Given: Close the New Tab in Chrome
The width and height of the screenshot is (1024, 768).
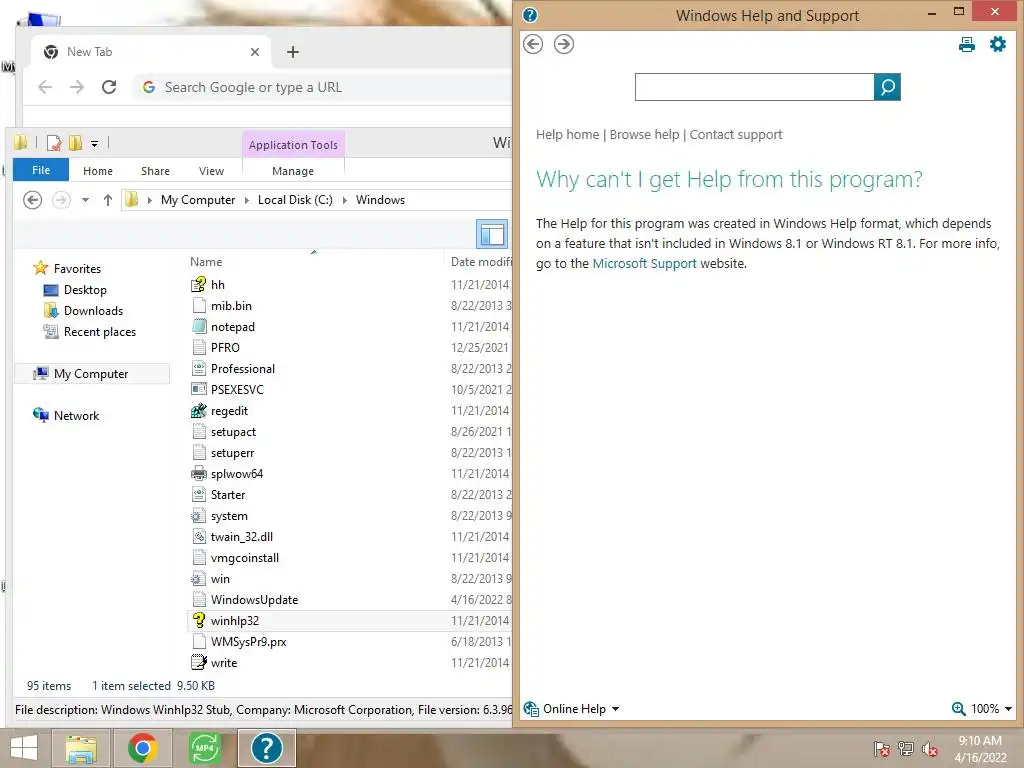Looking at the screenshot, I should coord(255,52).
